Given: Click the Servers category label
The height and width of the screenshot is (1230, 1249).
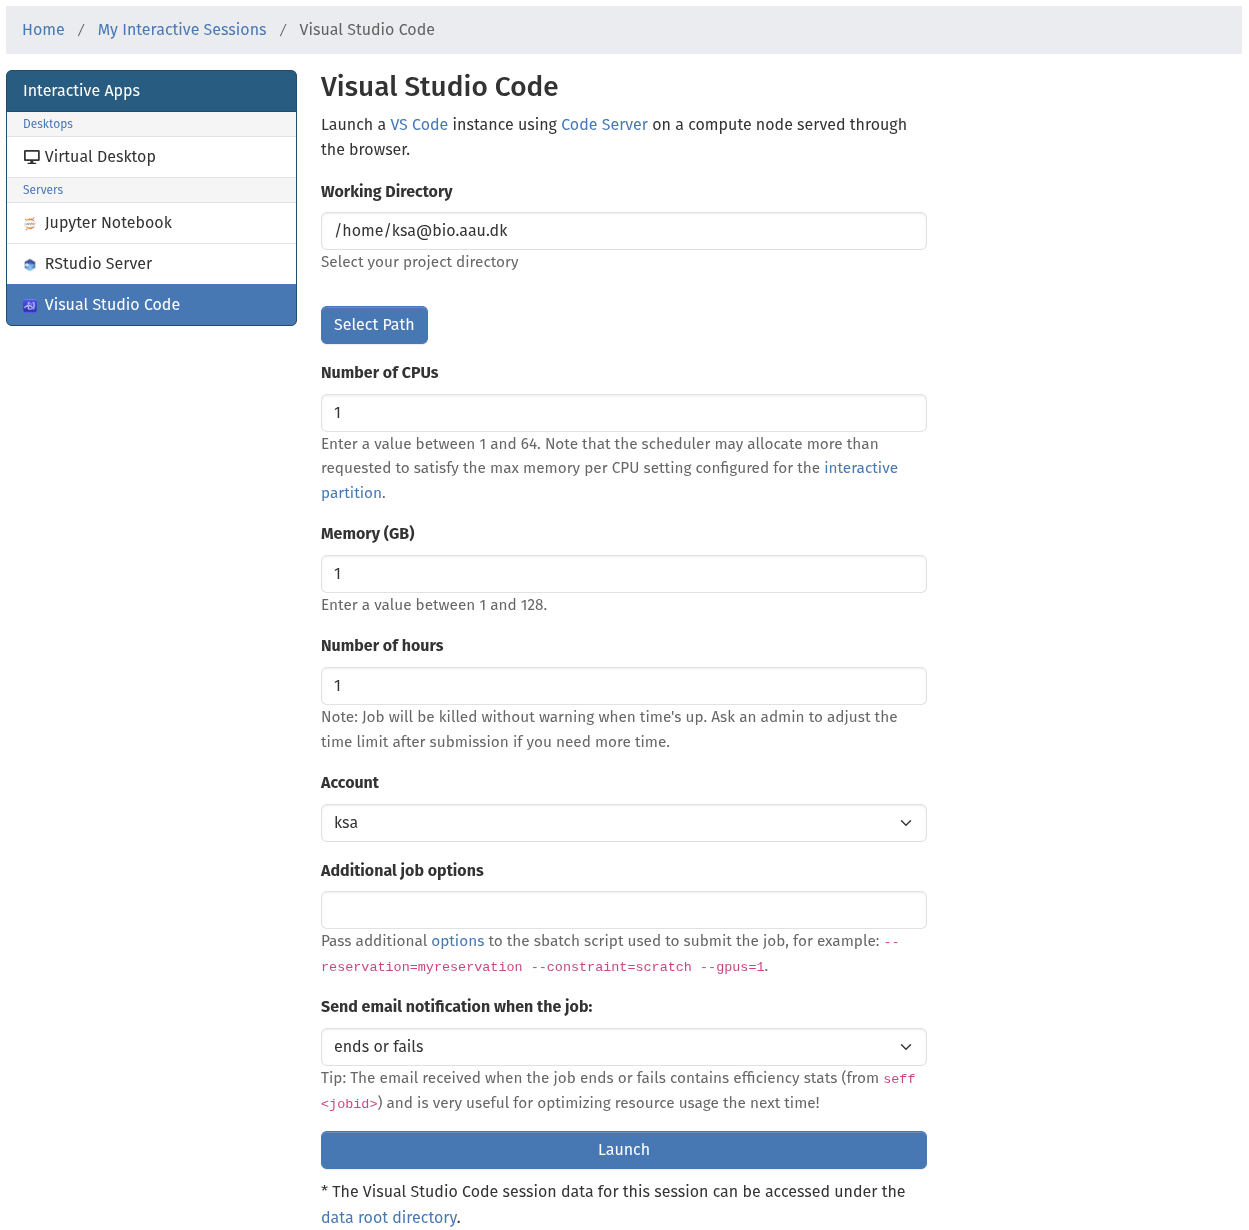Looking at the screenshot, I should tap(43, 190).
